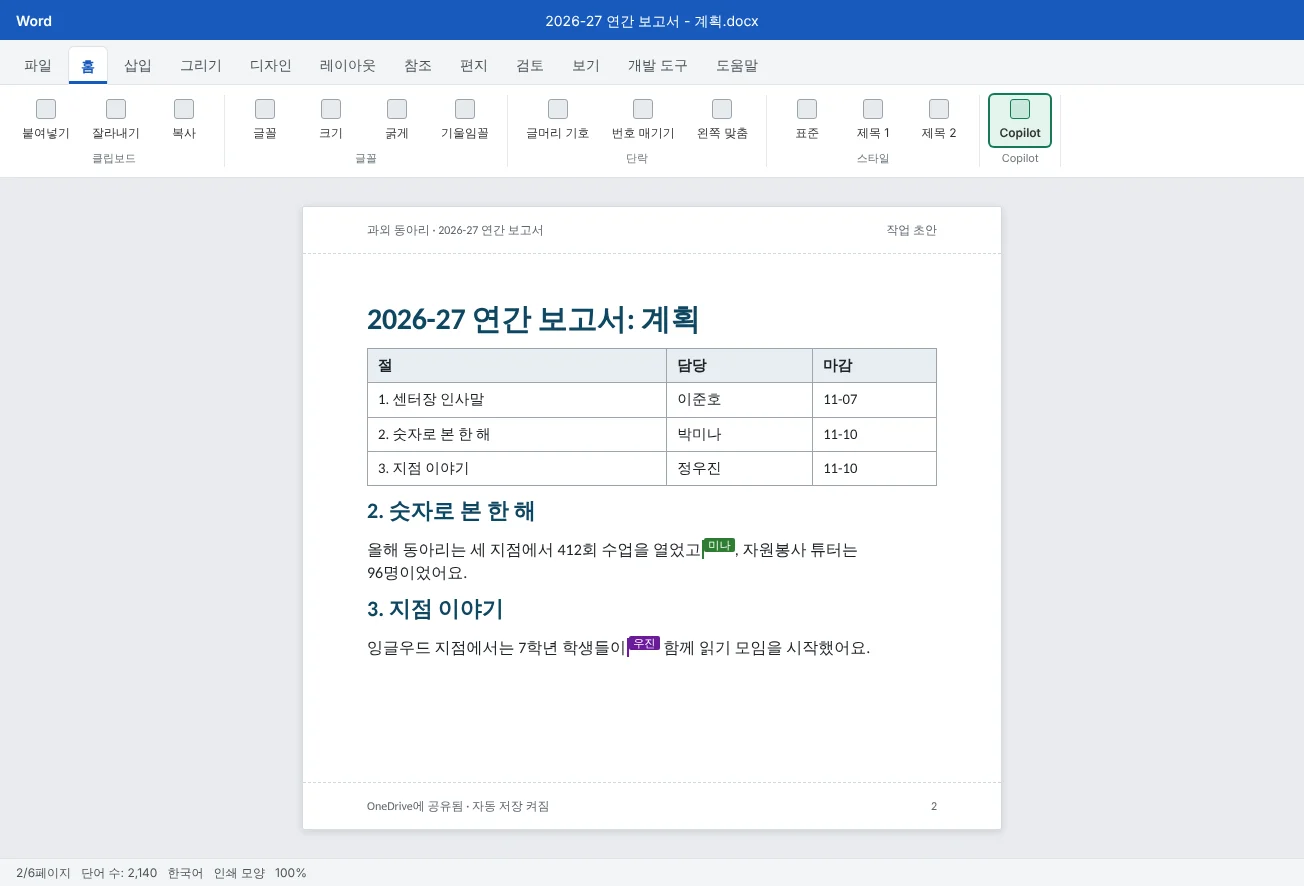Click the 붙여넣기 paste icon
The width and height of the screenshot is (1304, 886).
point(46,109)
